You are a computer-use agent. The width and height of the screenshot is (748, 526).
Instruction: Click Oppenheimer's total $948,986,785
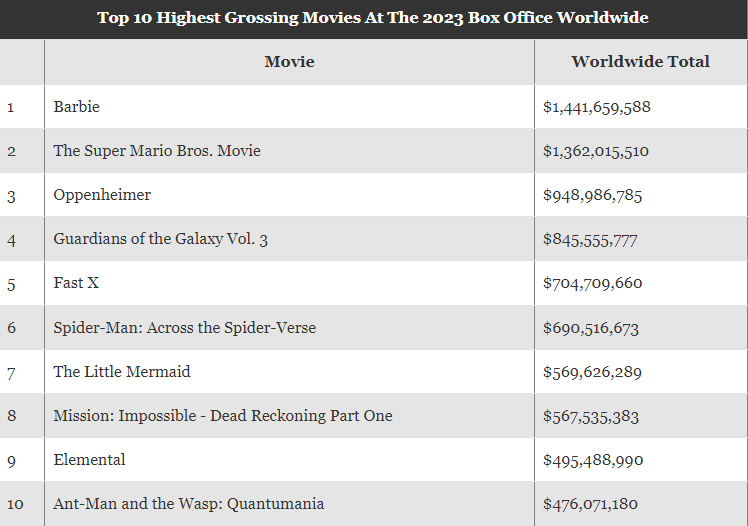pos(593,195)
